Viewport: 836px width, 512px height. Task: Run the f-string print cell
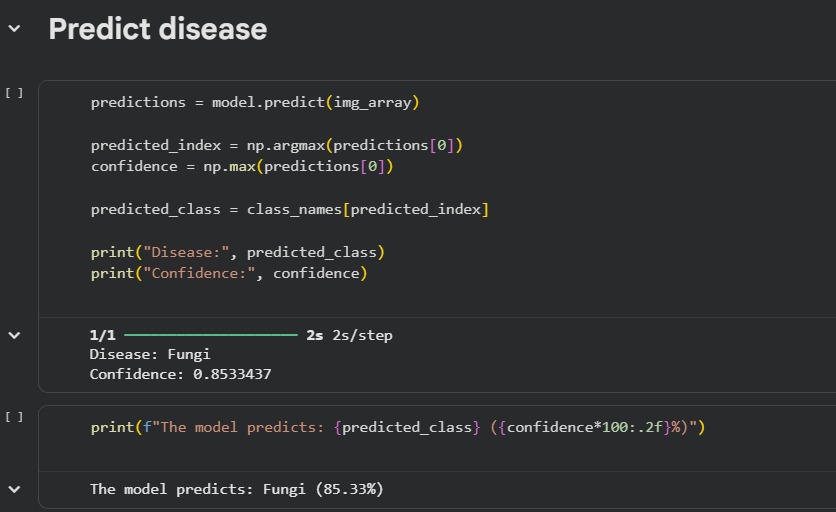pyautogui.click(x=14, y=417)
